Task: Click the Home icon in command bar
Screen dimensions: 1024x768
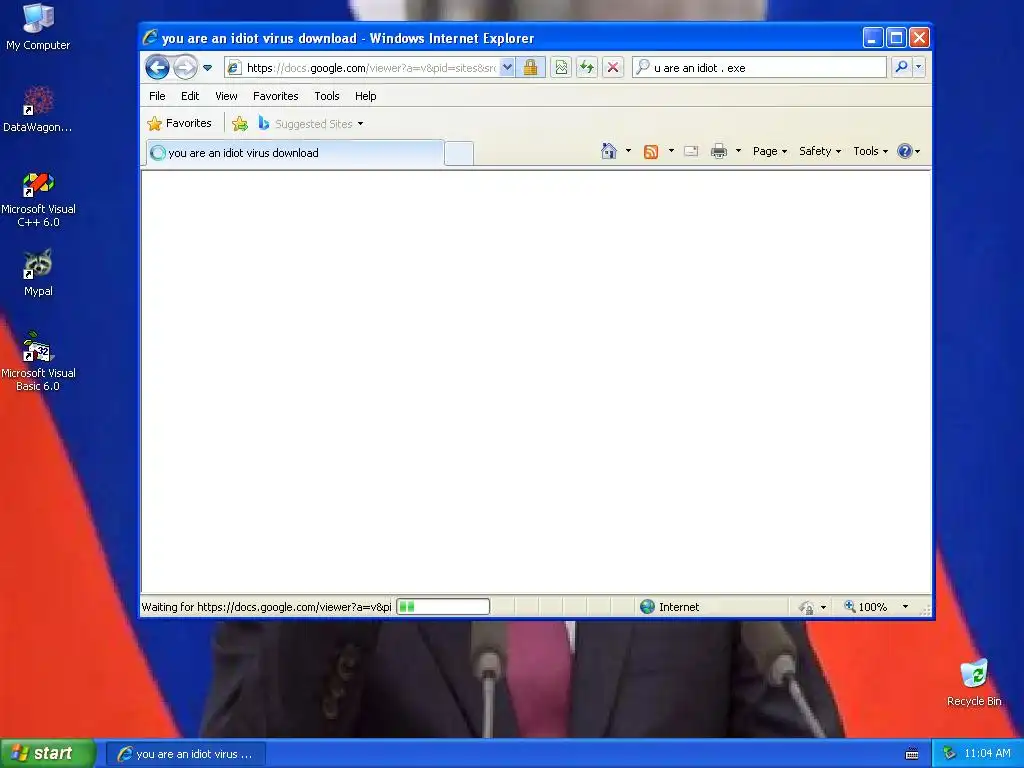Action: tap(609, 152)
